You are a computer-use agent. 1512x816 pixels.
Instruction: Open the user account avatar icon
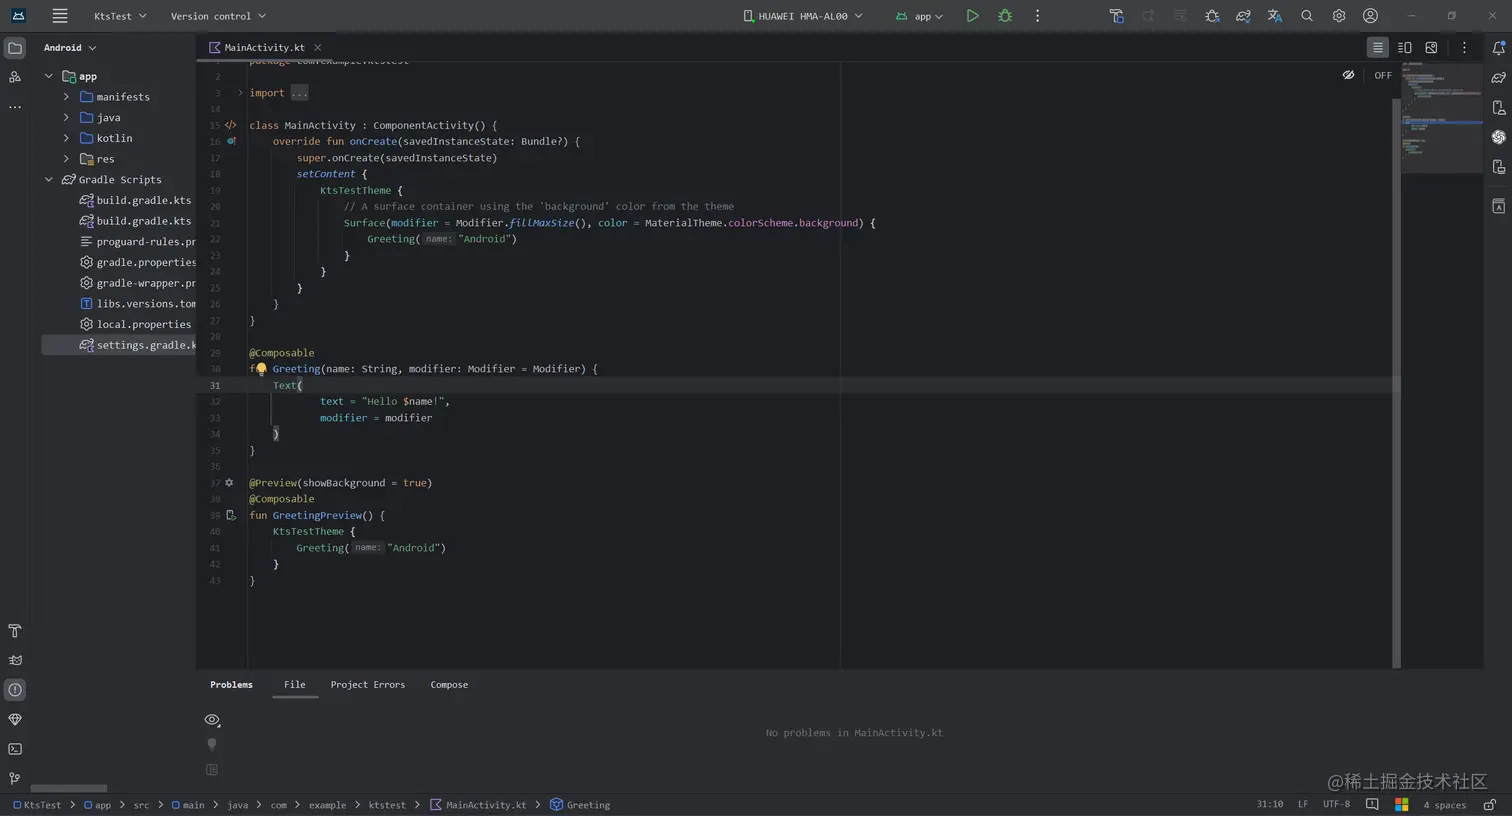coord(1370,16)
